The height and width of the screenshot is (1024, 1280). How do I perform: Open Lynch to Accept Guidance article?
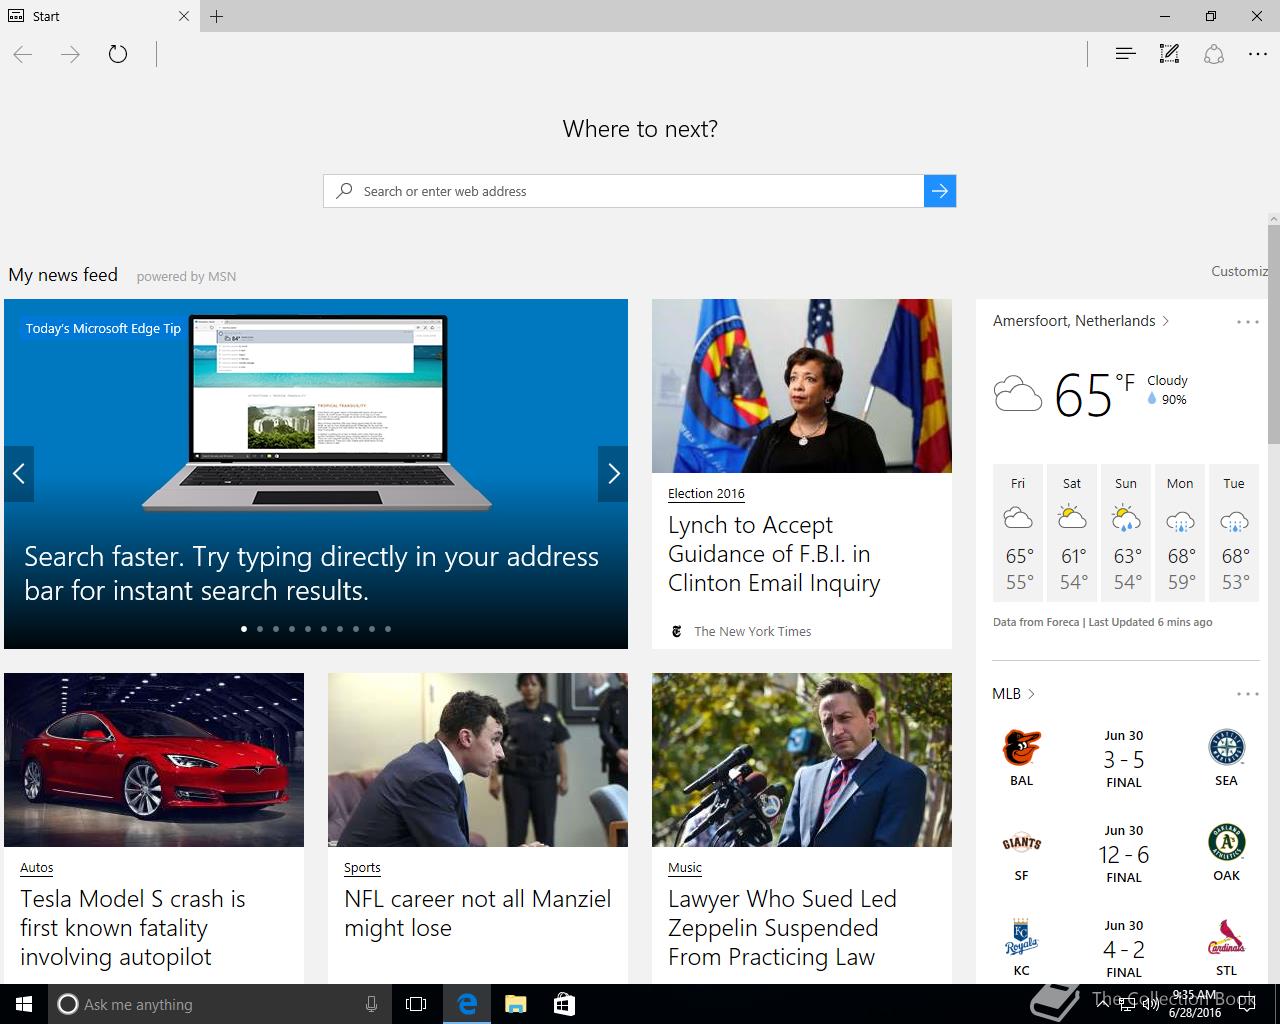[774, 554]
